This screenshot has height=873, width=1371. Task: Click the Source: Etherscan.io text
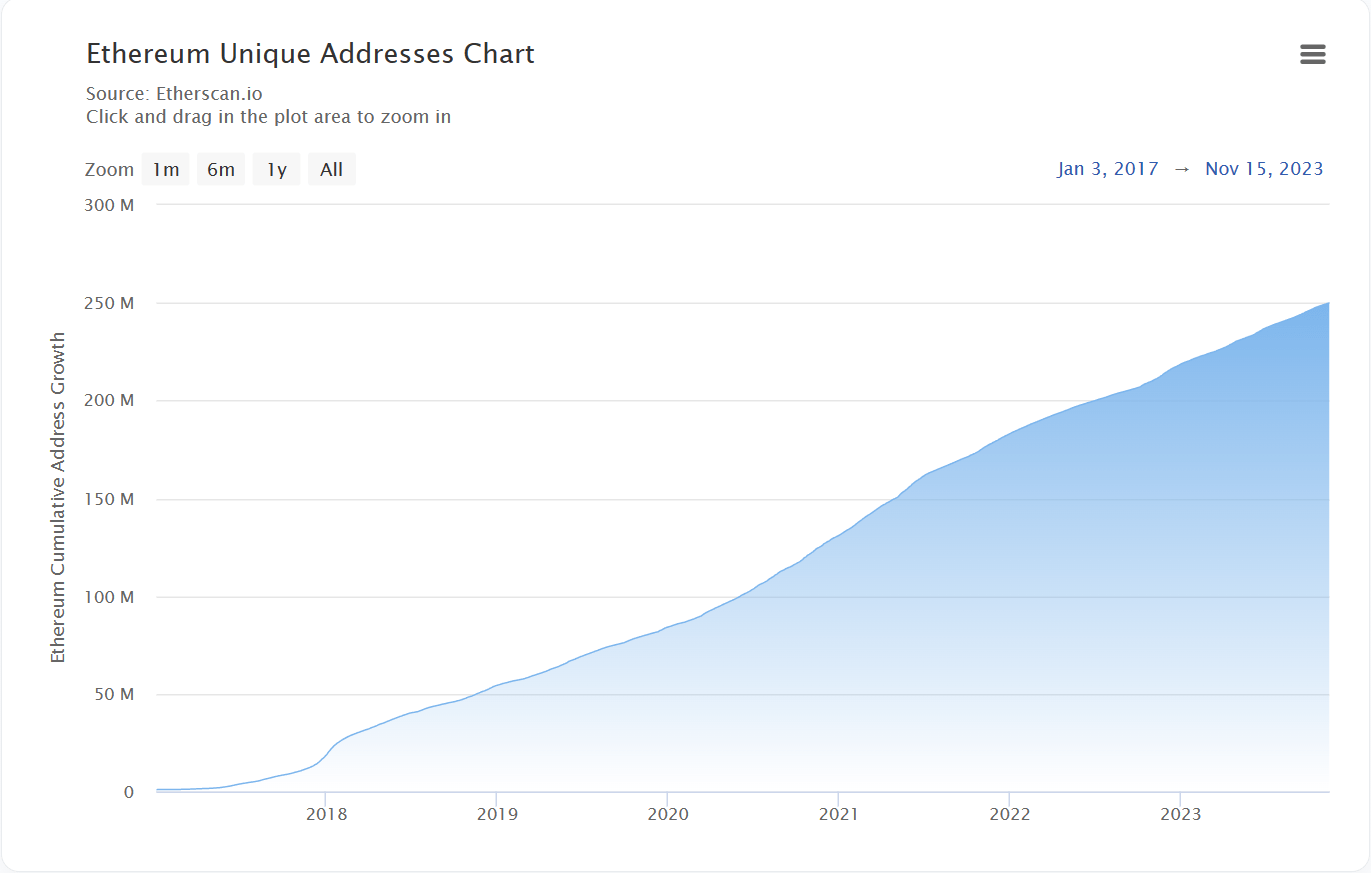(174, 95)
